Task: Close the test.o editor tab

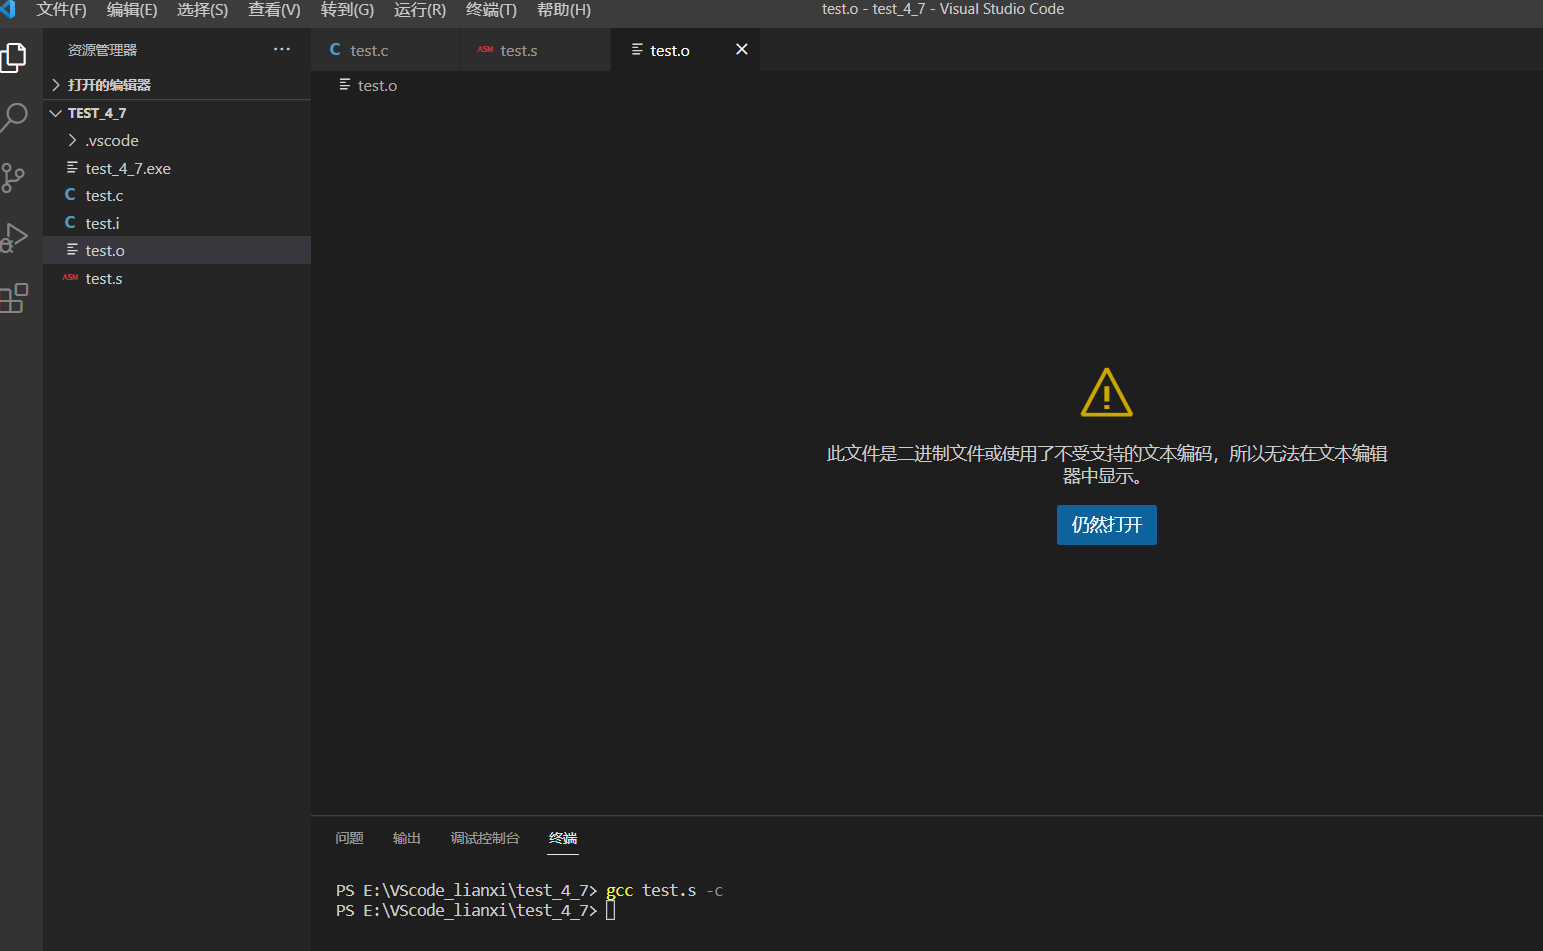Action: click(x=742, y=49)
